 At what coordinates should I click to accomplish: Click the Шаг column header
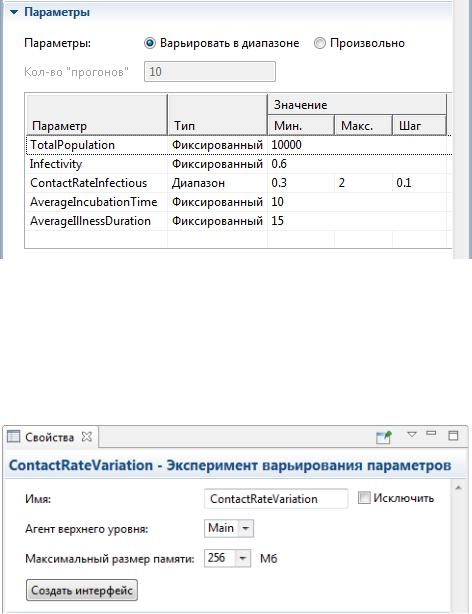tap(419, 126)
